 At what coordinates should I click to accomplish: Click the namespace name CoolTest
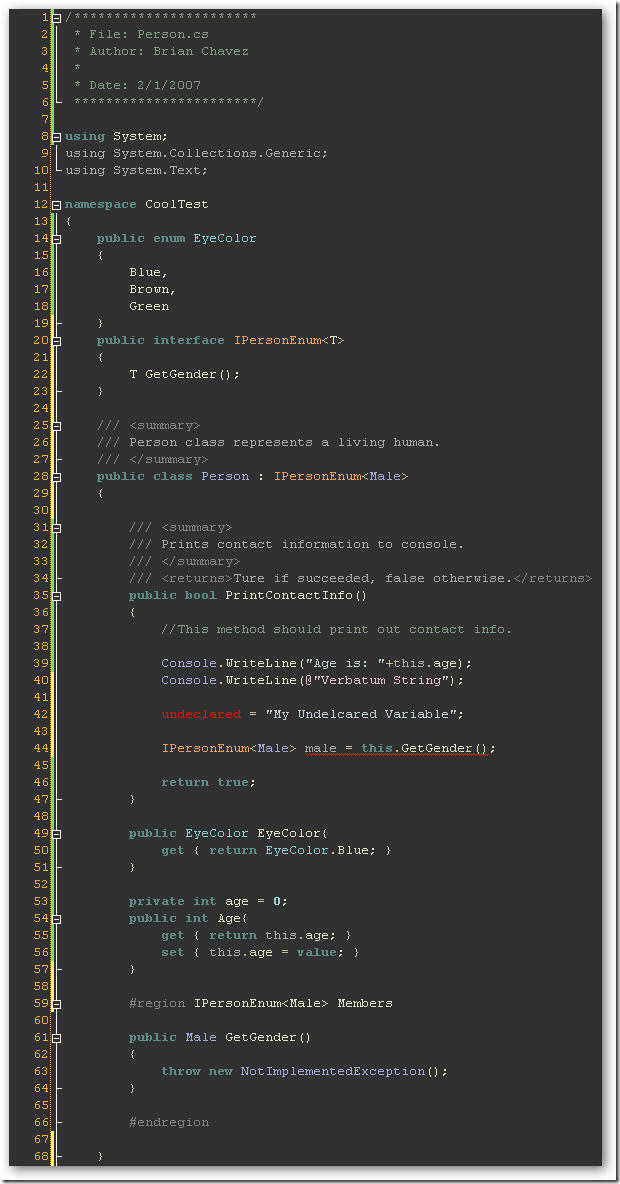(x=177, y=205)
